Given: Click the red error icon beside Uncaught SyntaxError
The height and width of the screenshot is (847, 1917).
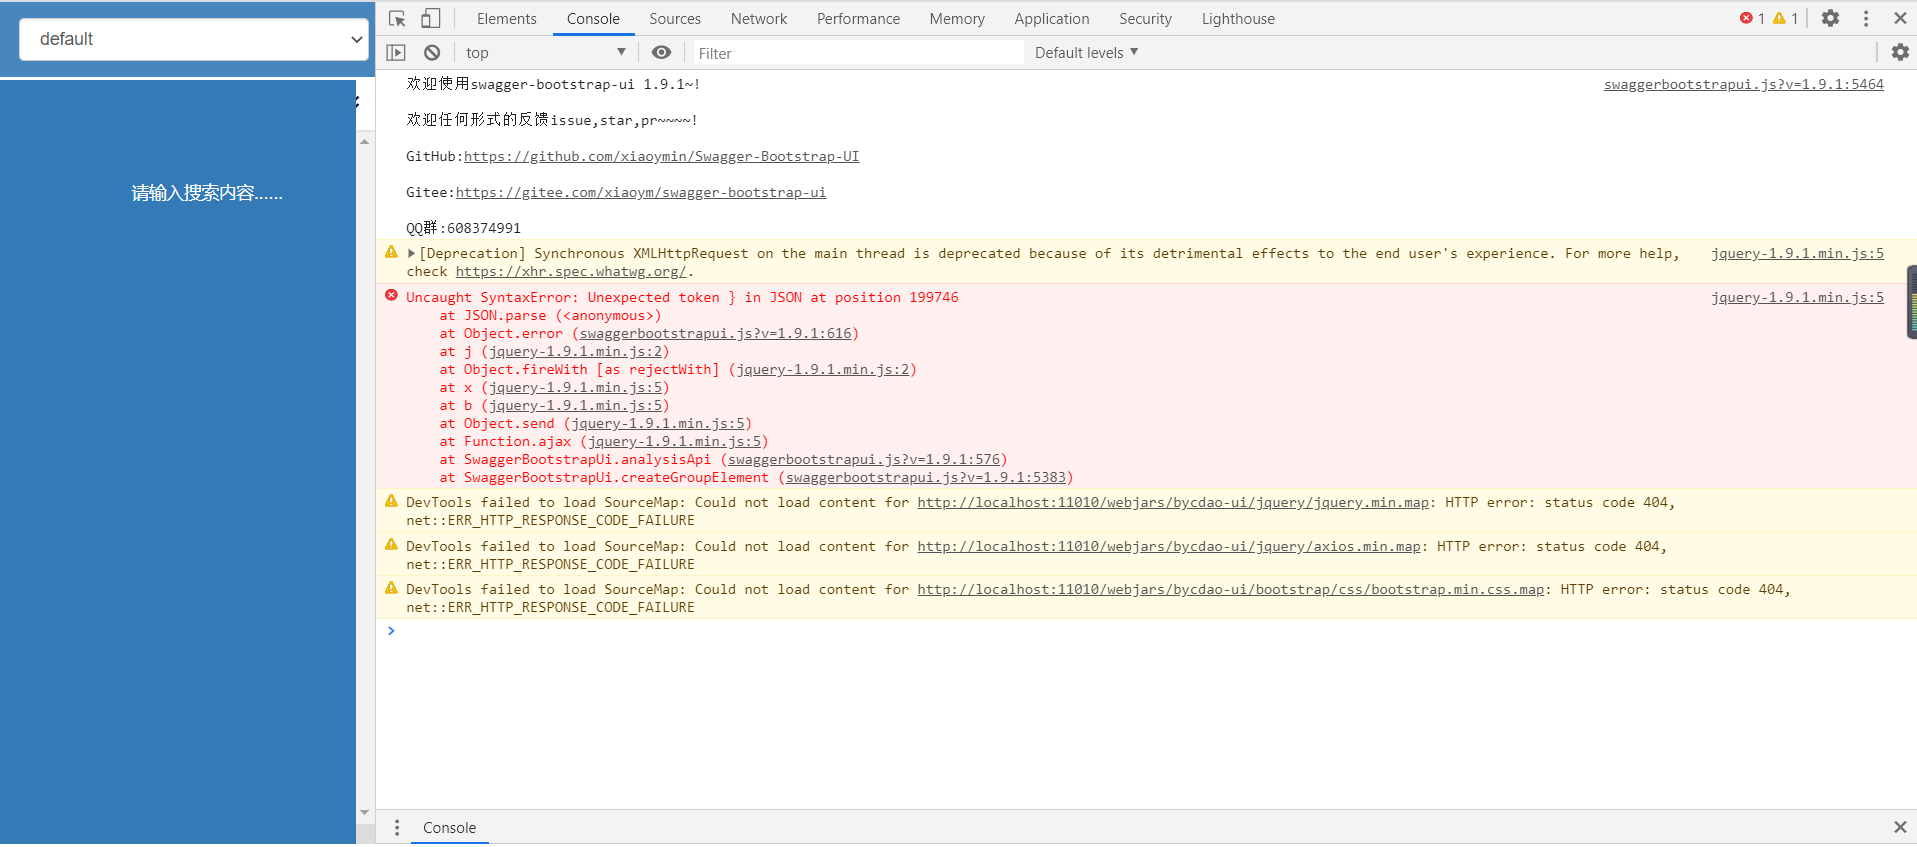Looking at the screenshot, I should (391, 295).
